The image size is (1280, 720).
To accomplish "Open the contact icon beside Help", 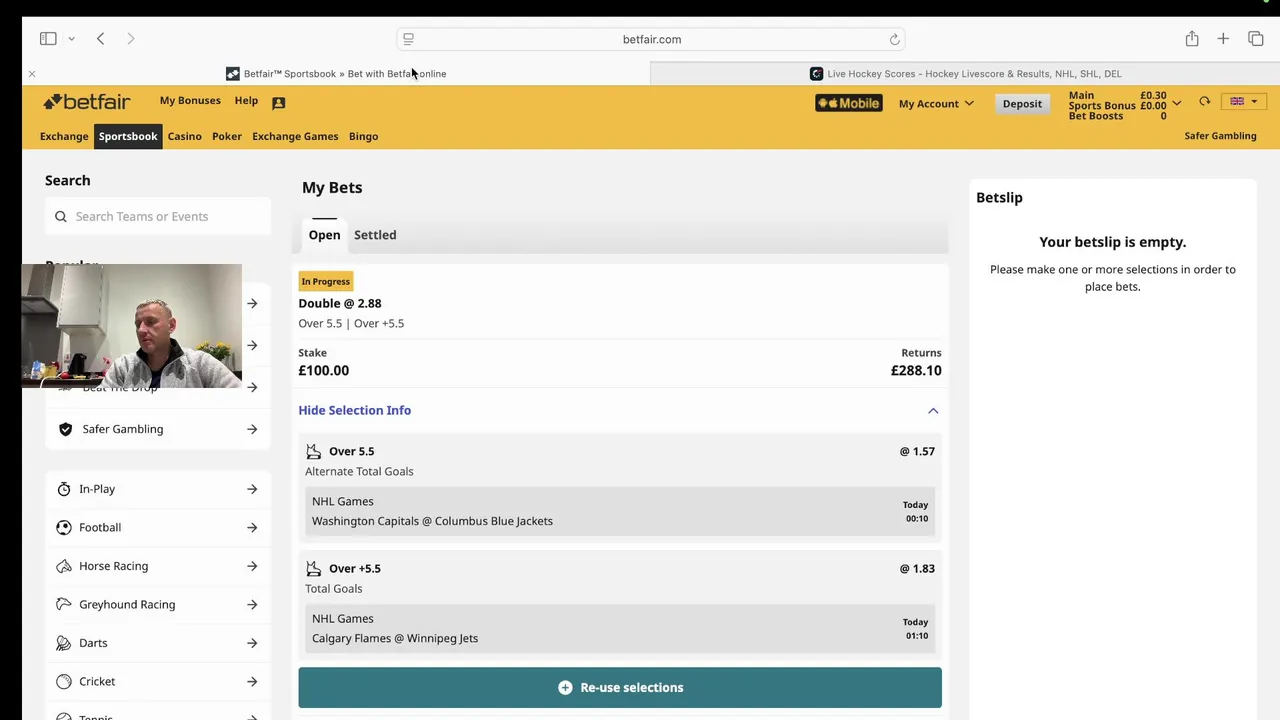I will pos(279,103).
